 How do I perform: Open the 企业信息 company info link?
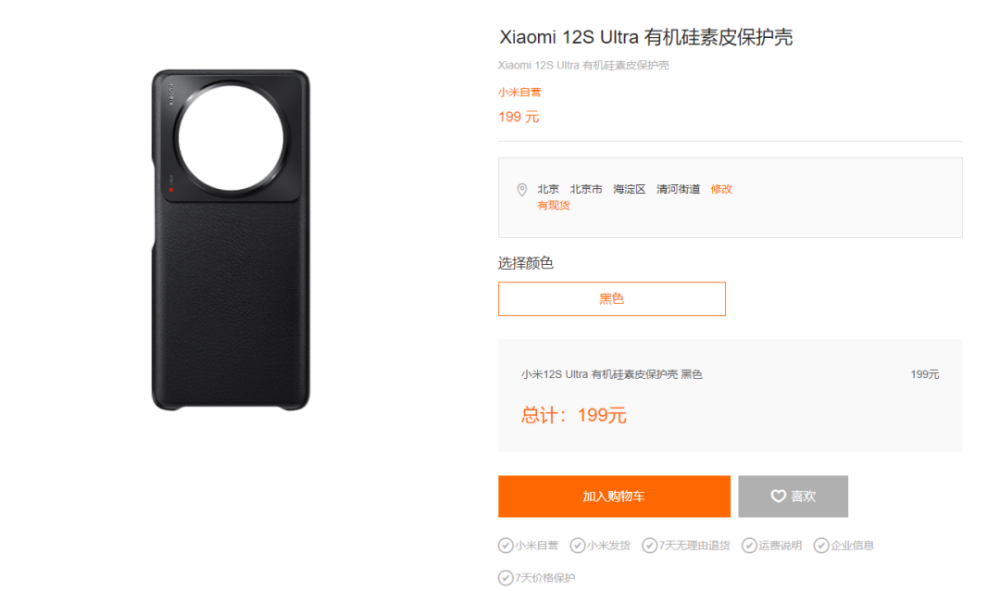point(852,546)
